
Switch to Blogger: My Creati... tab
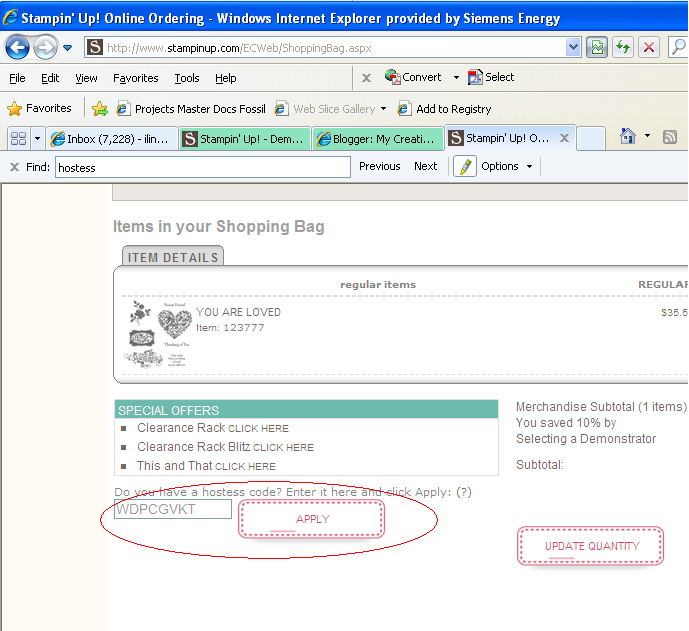[x=377, y=139]
